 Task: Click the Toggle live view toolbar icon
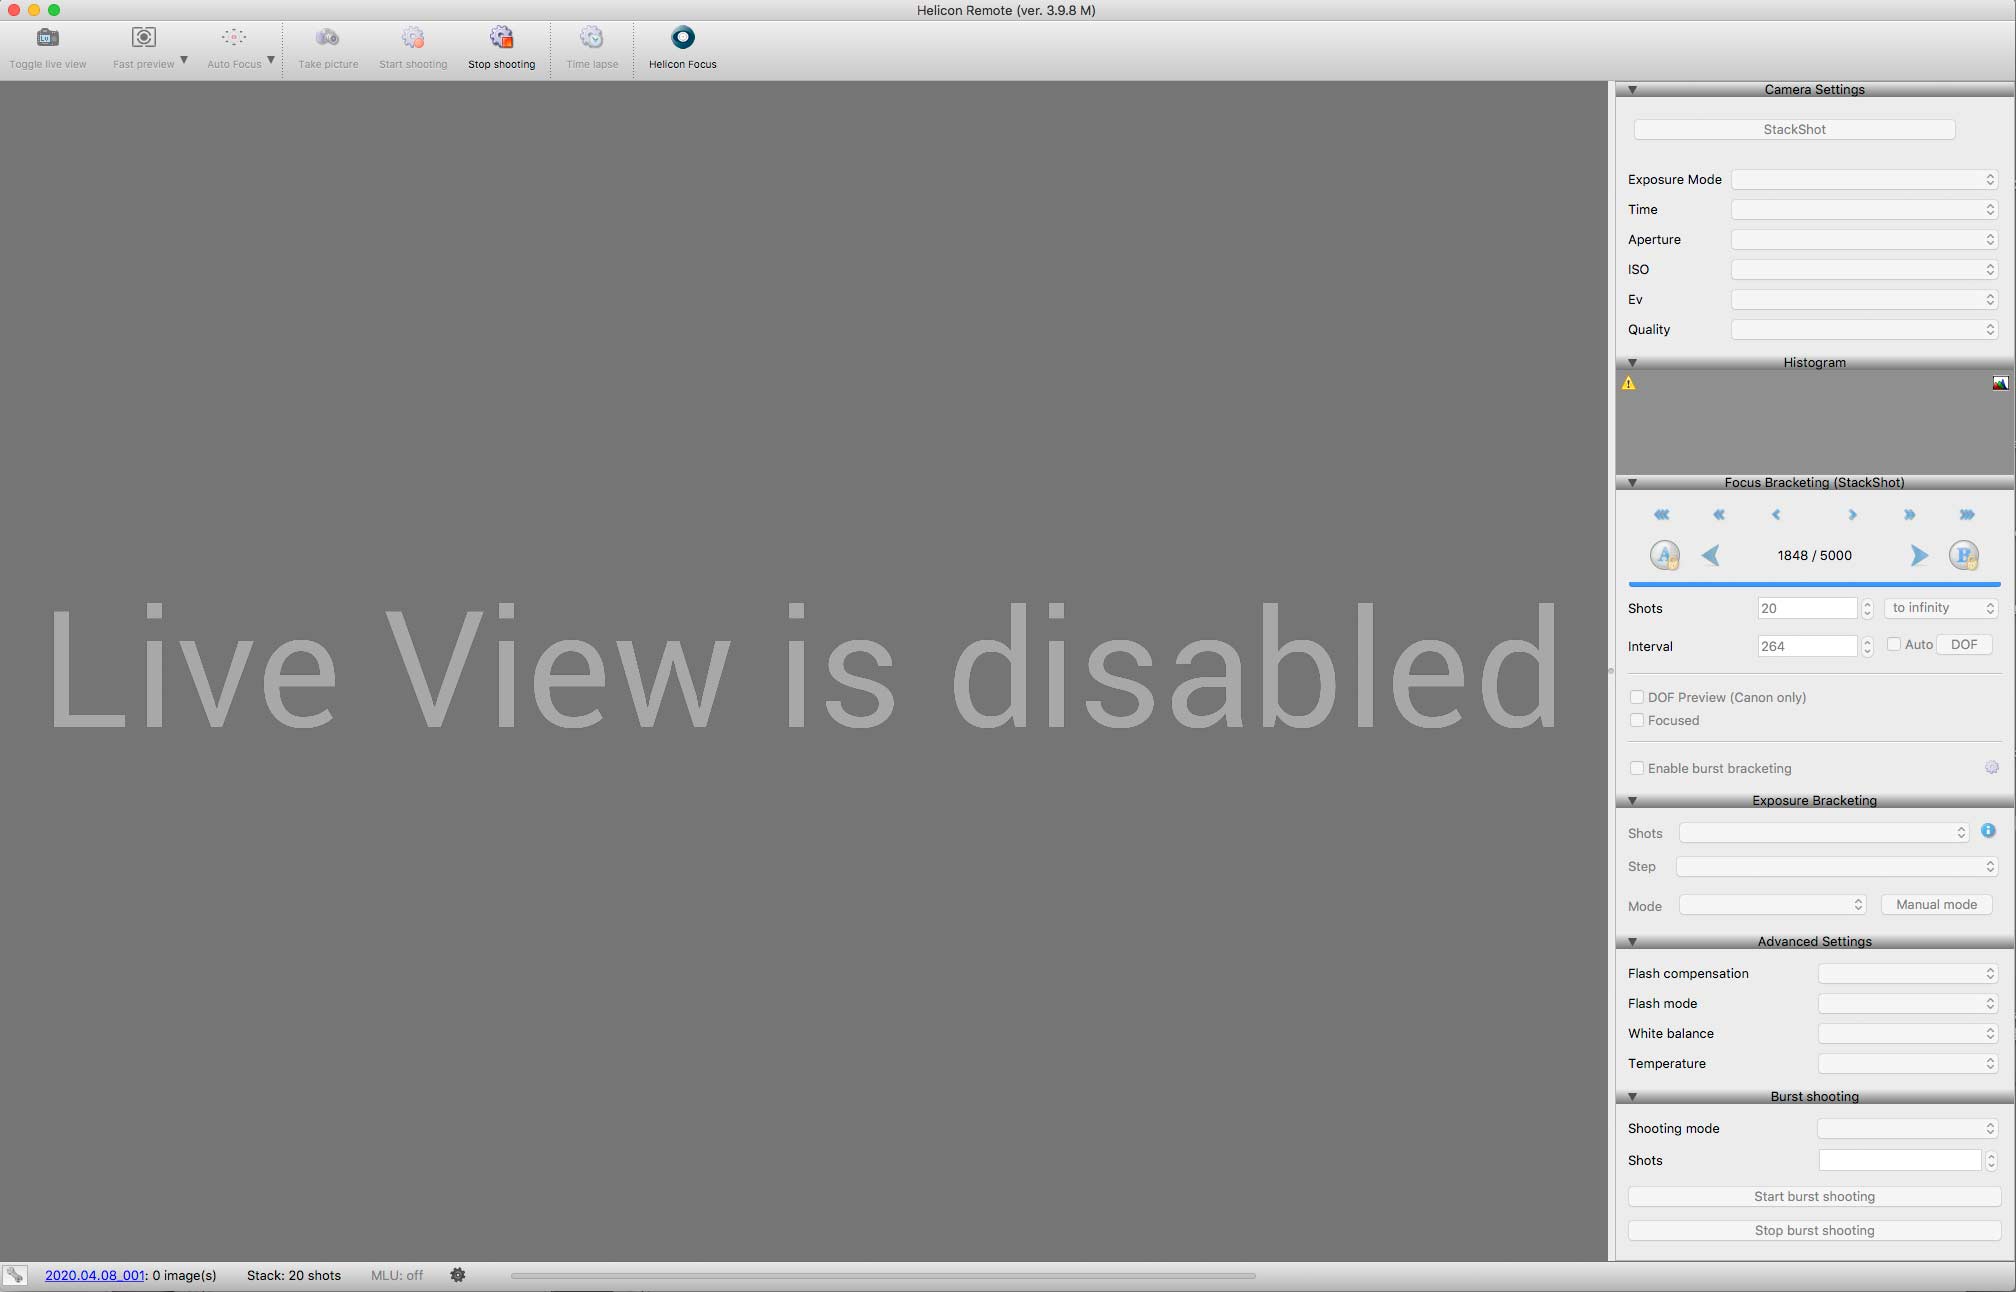(47, 38)
